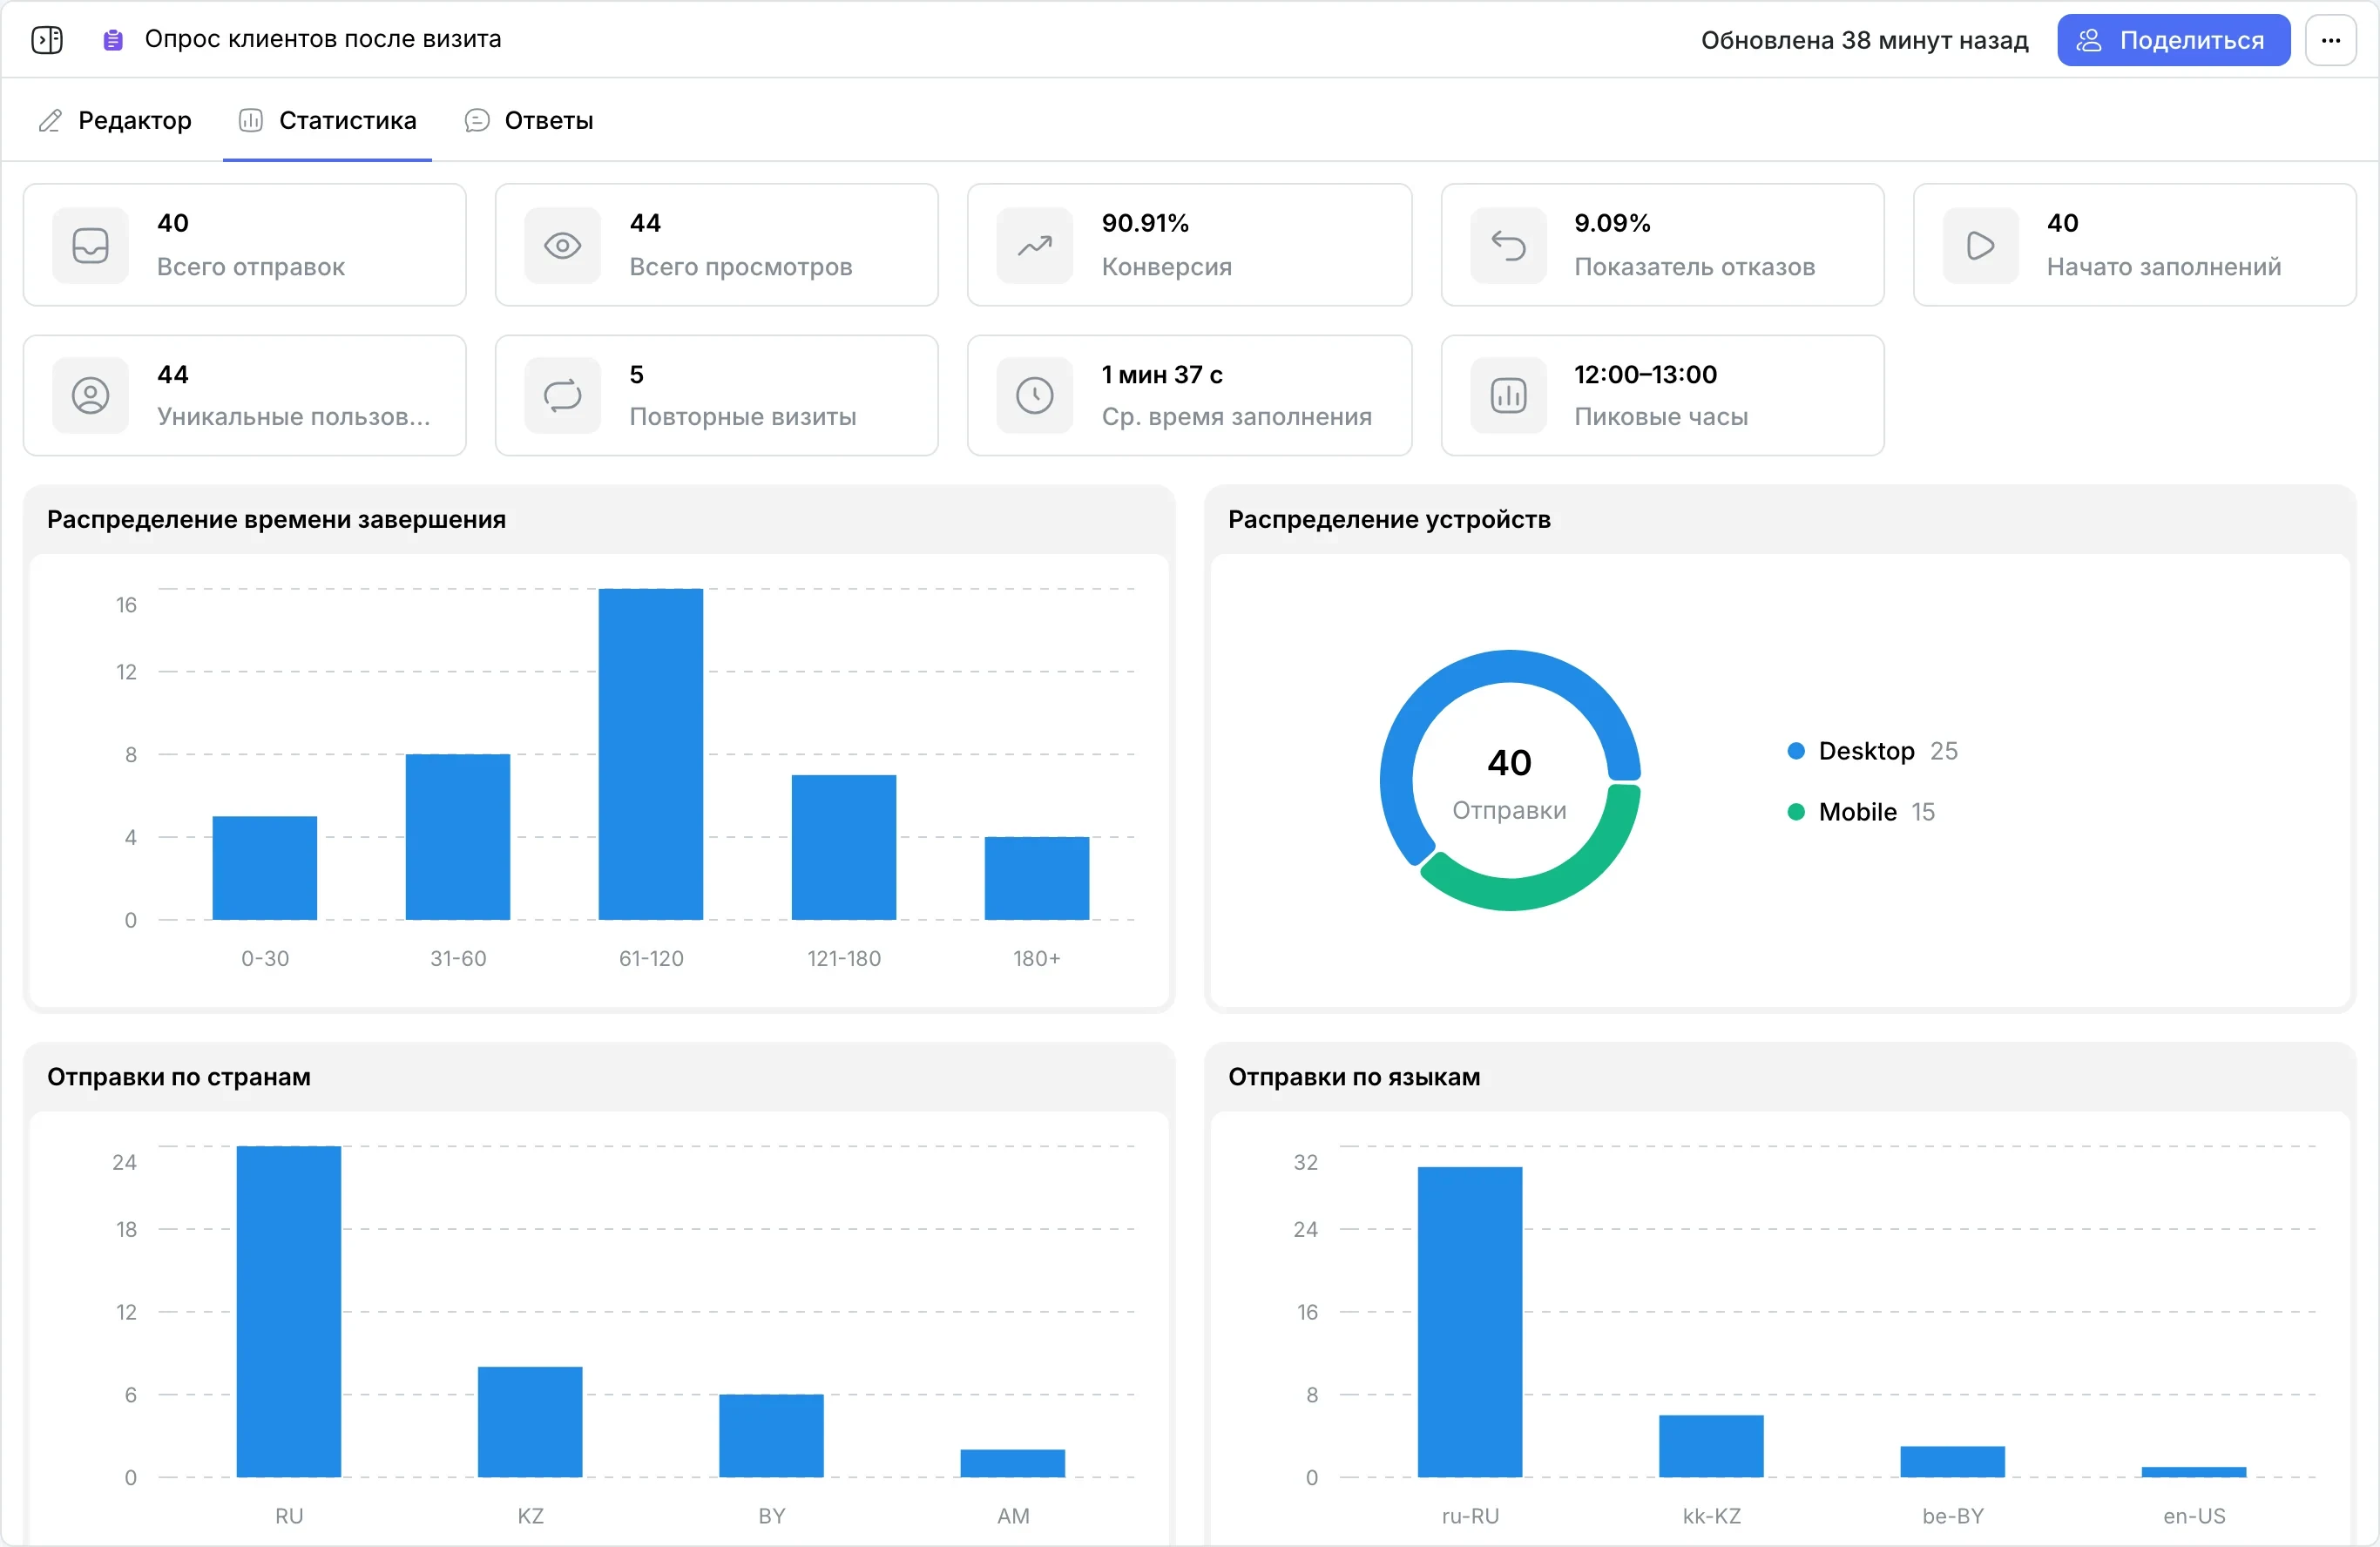Open the Ответы tab

pos(529,120)
